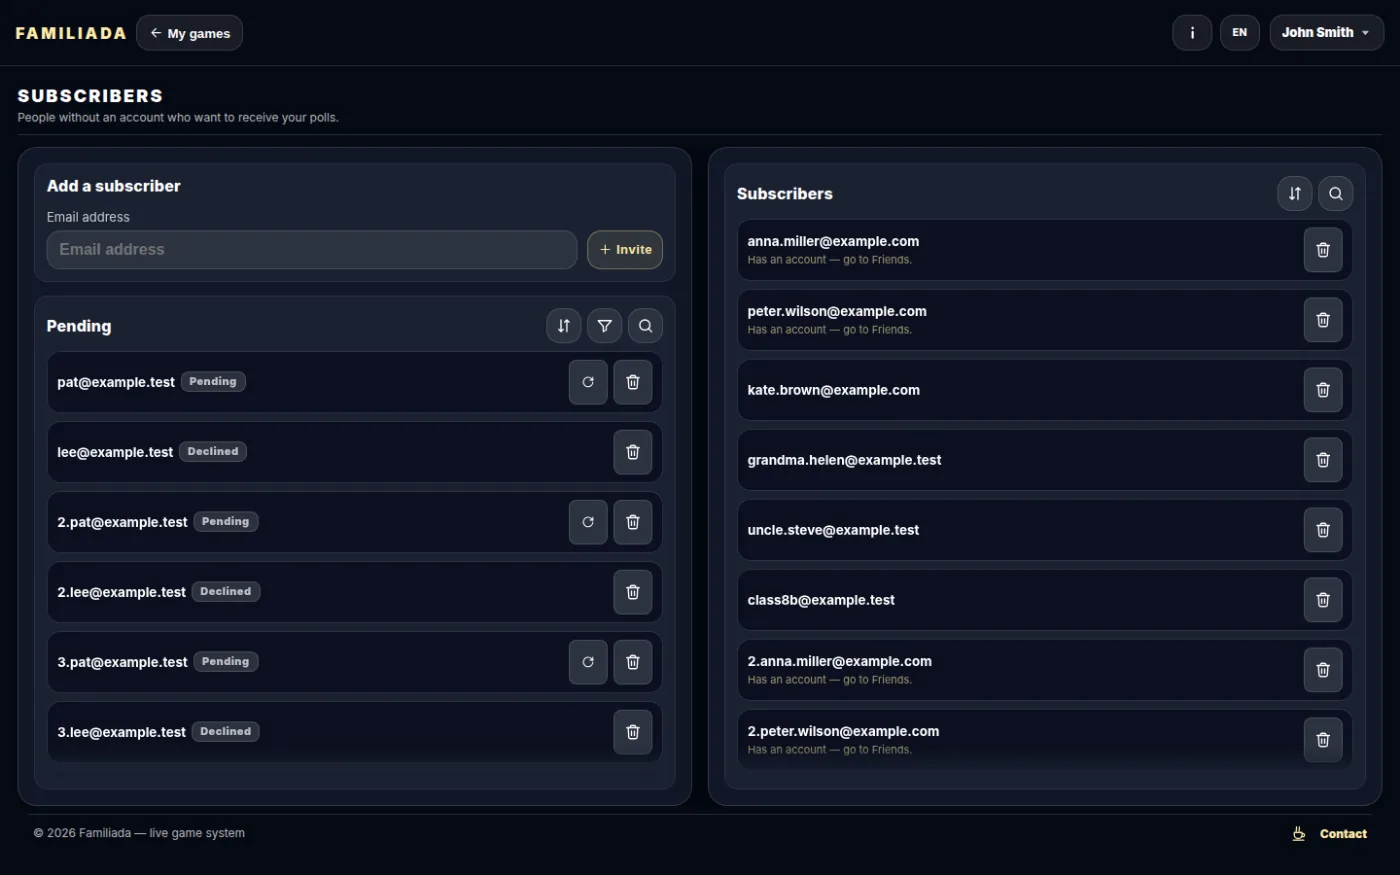Click the FAMILIADA logo
The image size is (1400, 875).
click(71, 33)
